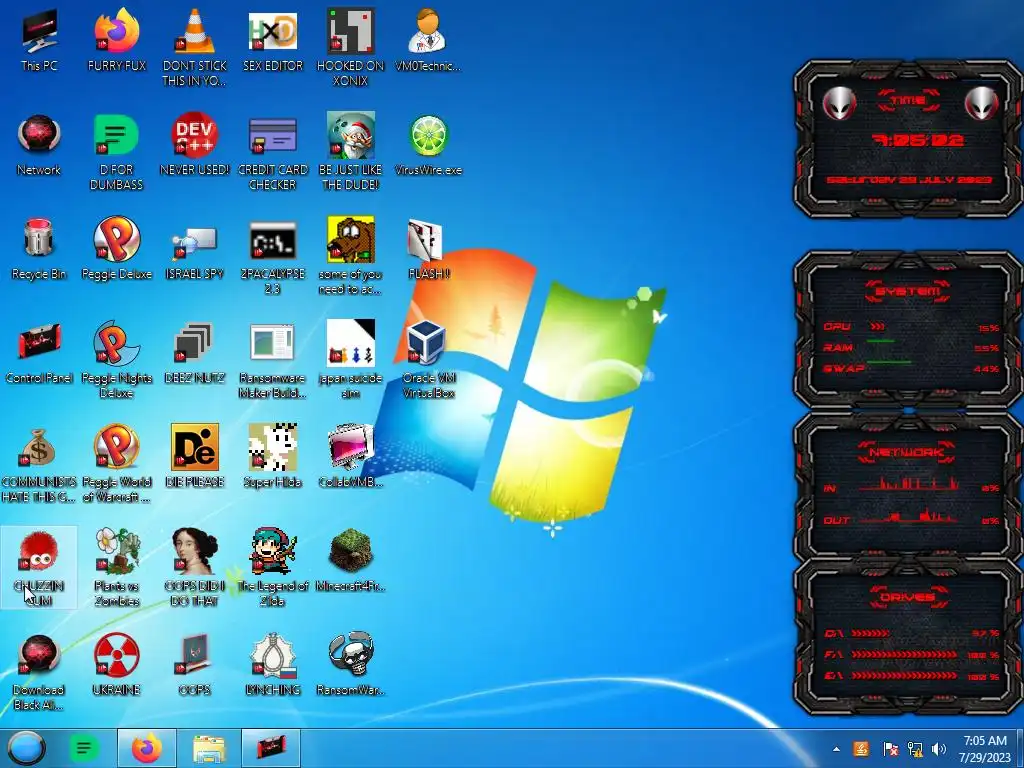Switch to the red Control Panel taskbar button

[x=271, y=748]
